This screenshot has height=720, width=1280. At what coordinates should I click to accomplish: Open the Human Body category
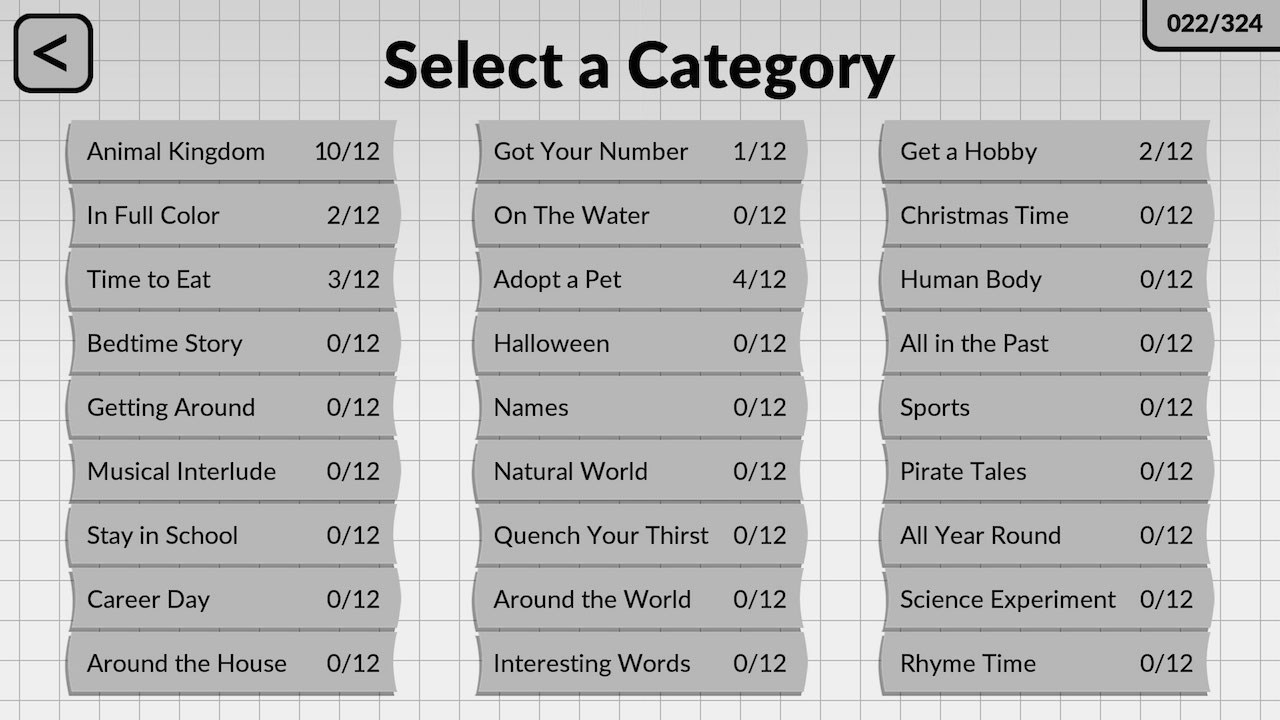pos(1046,280)
